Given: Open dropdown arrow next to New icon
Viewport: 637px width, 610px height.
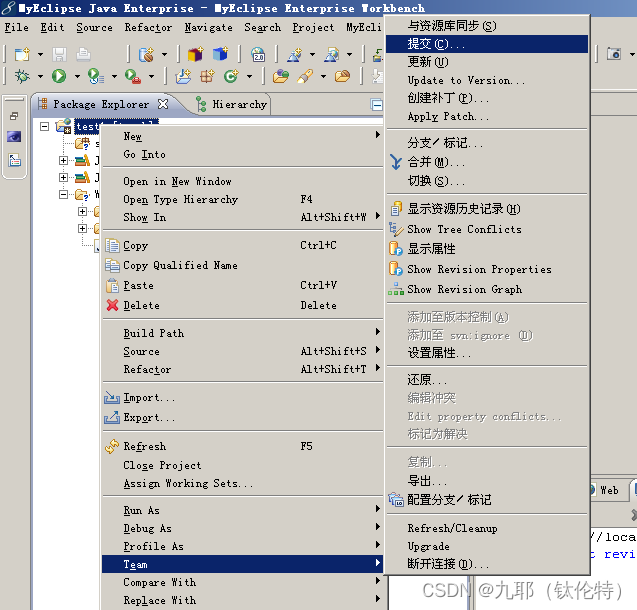Looking at the screenshot, I should [x=40, y=54].
